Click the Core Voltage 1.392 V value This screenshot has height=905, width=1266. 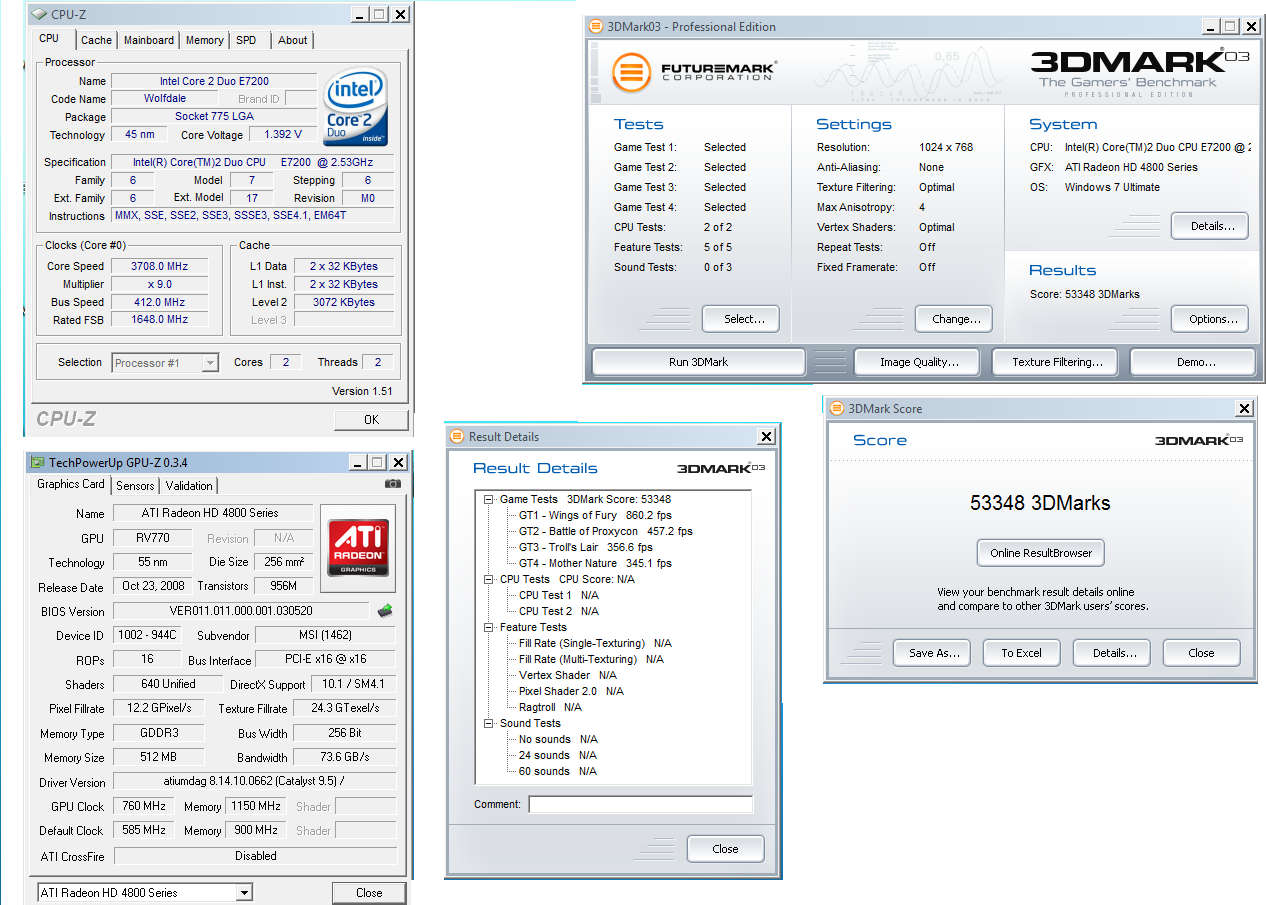(283, 135)
